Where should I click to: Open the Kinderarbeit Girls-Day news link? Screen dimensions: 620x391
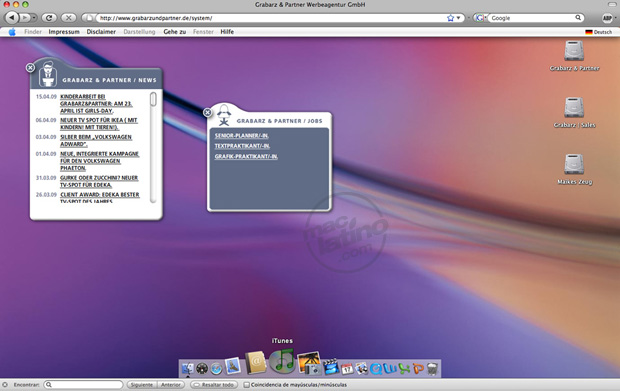click(96, 104)
